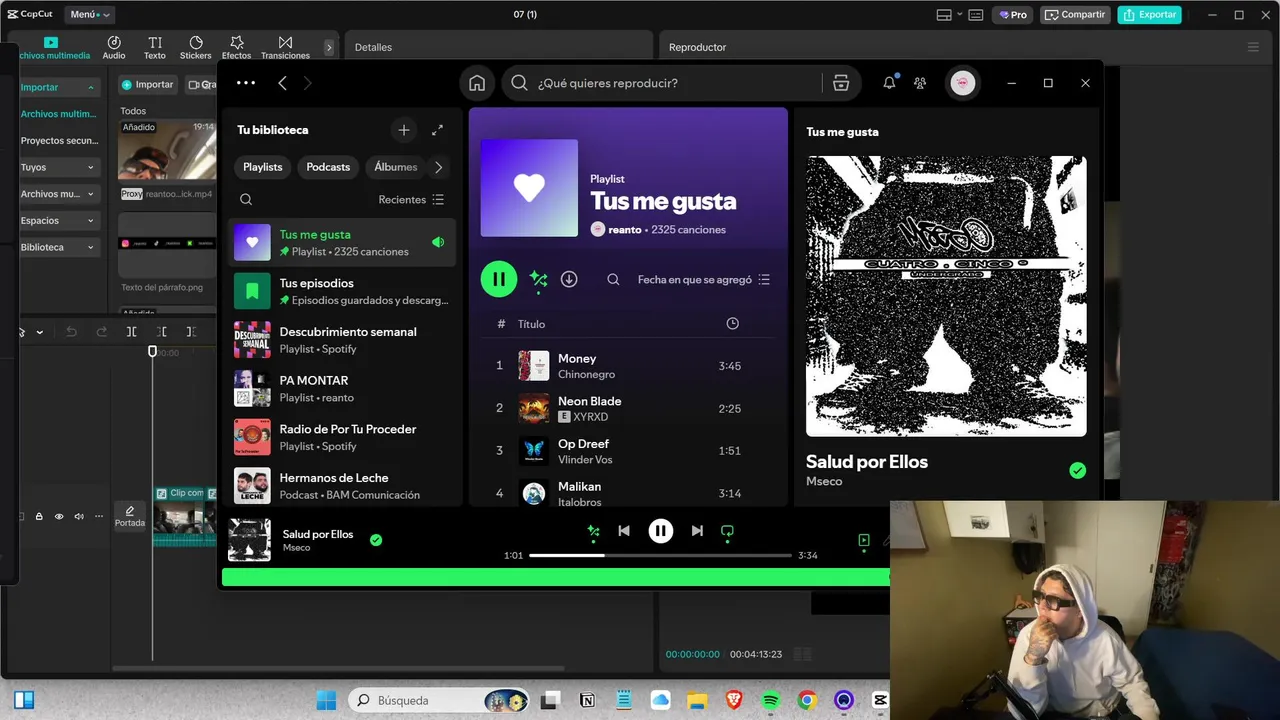The image size is (1280, 720).
Task: Download the Tus me gusta playlist
Action: (x=569, y=279)
